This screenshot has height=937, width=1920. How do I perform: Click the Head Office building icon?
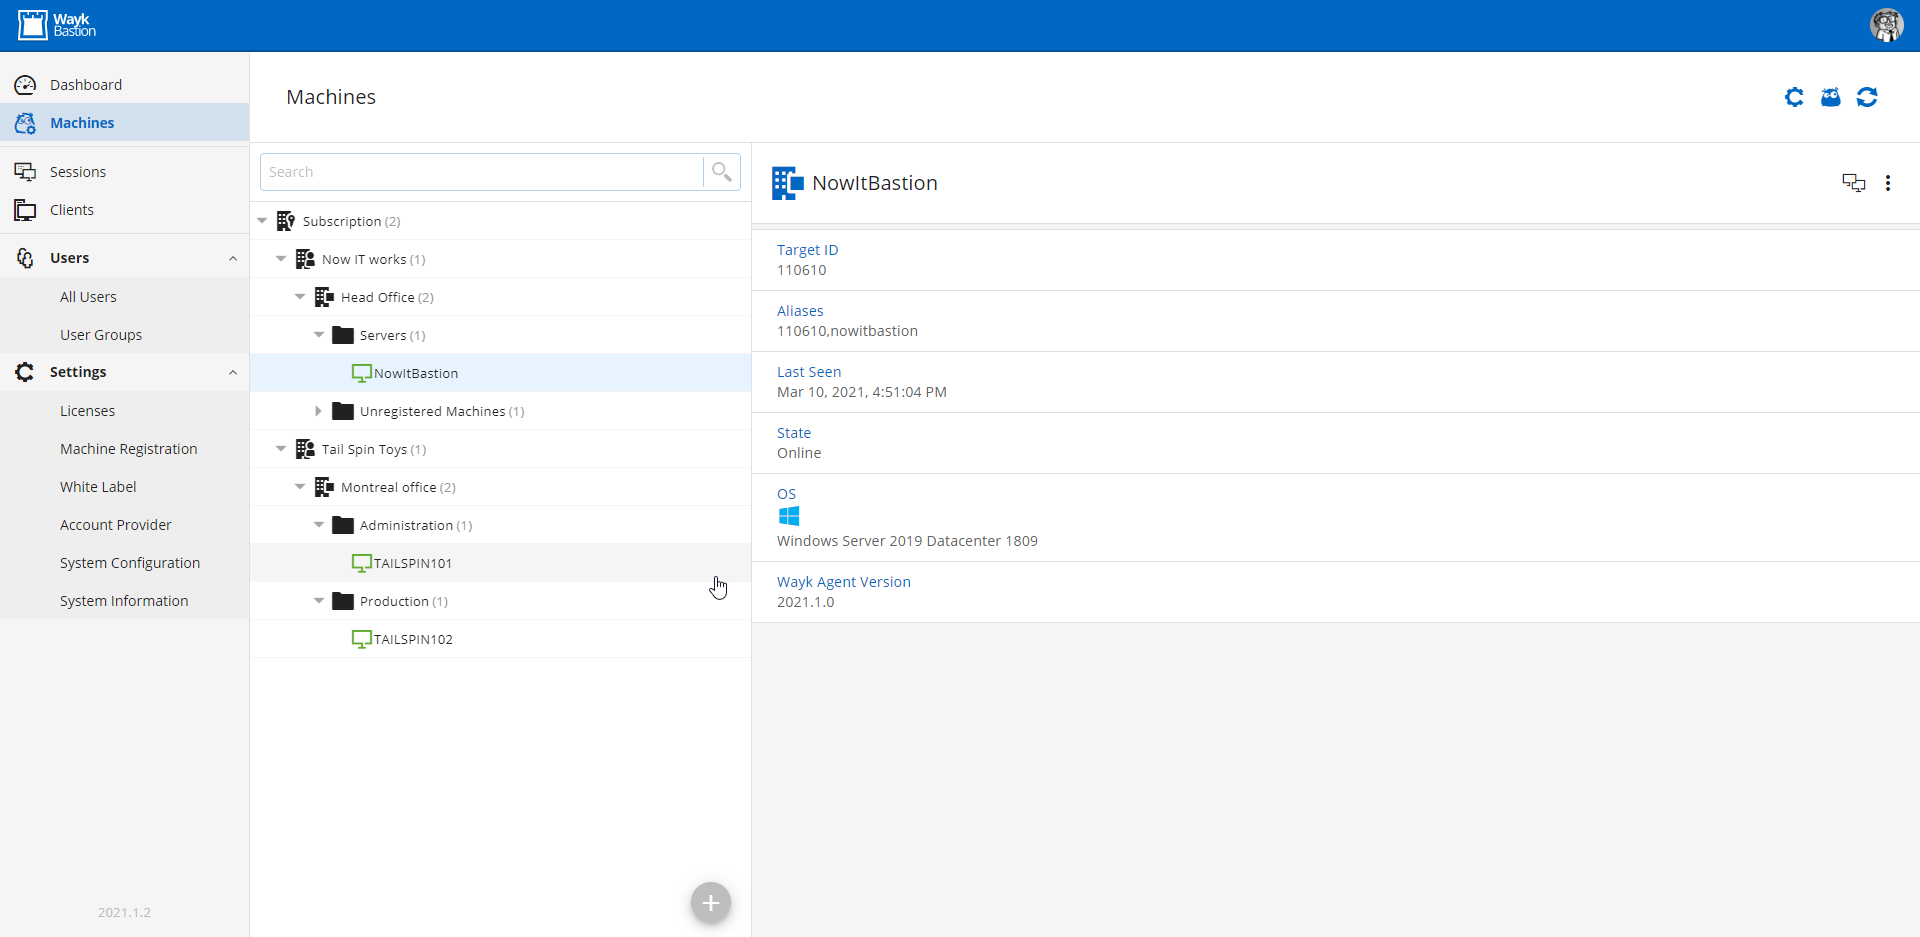[x=324, y=297]
